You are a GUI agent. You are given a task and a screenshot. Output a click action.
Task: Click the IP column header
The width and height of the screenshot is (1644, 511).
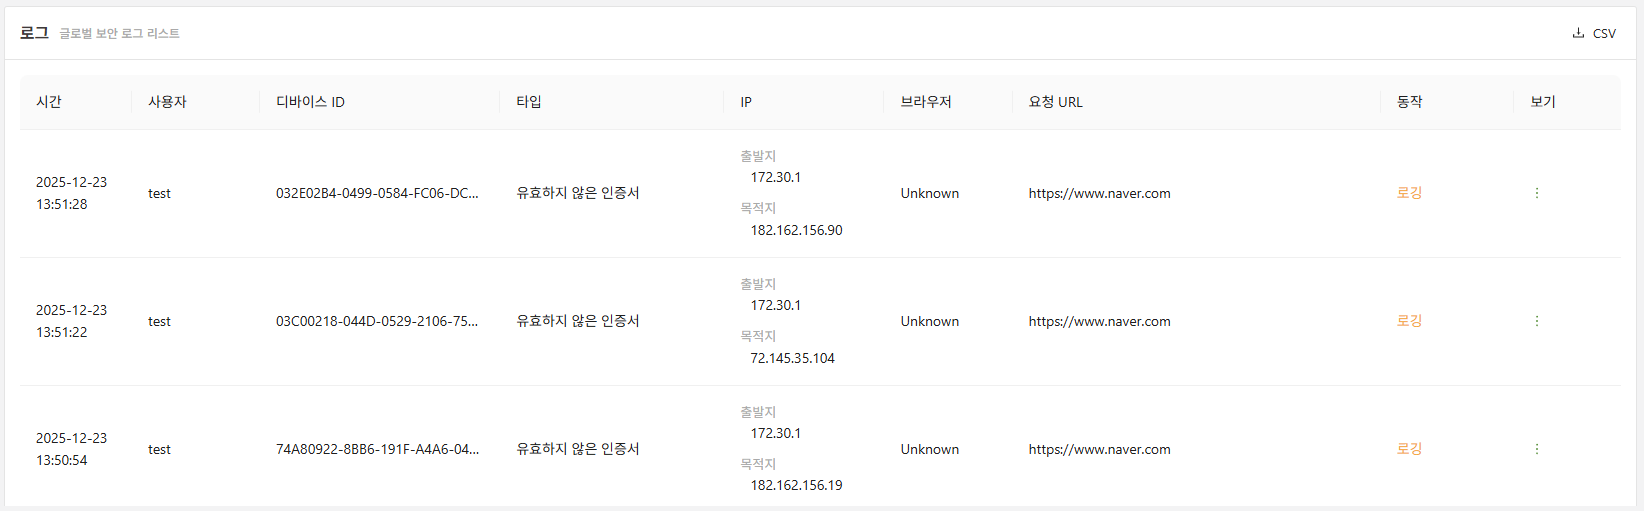(746, 102)
